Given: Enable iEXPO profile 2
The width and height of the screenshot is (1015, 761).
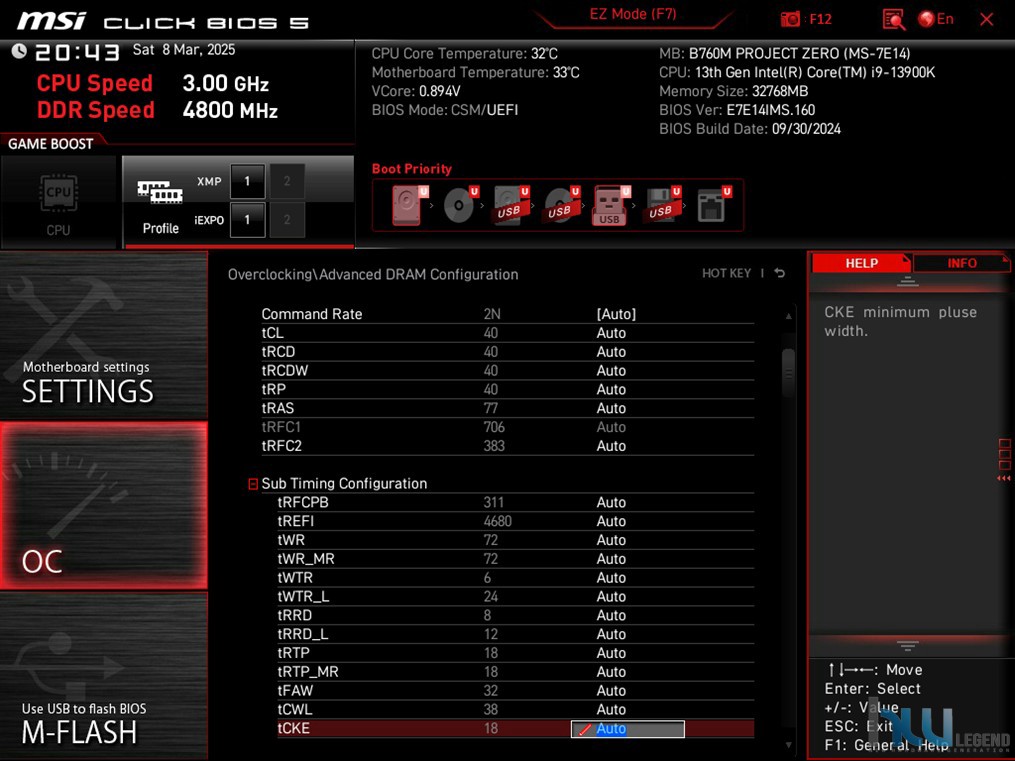Looking at the screenshot, I should [x=287, y=220].
